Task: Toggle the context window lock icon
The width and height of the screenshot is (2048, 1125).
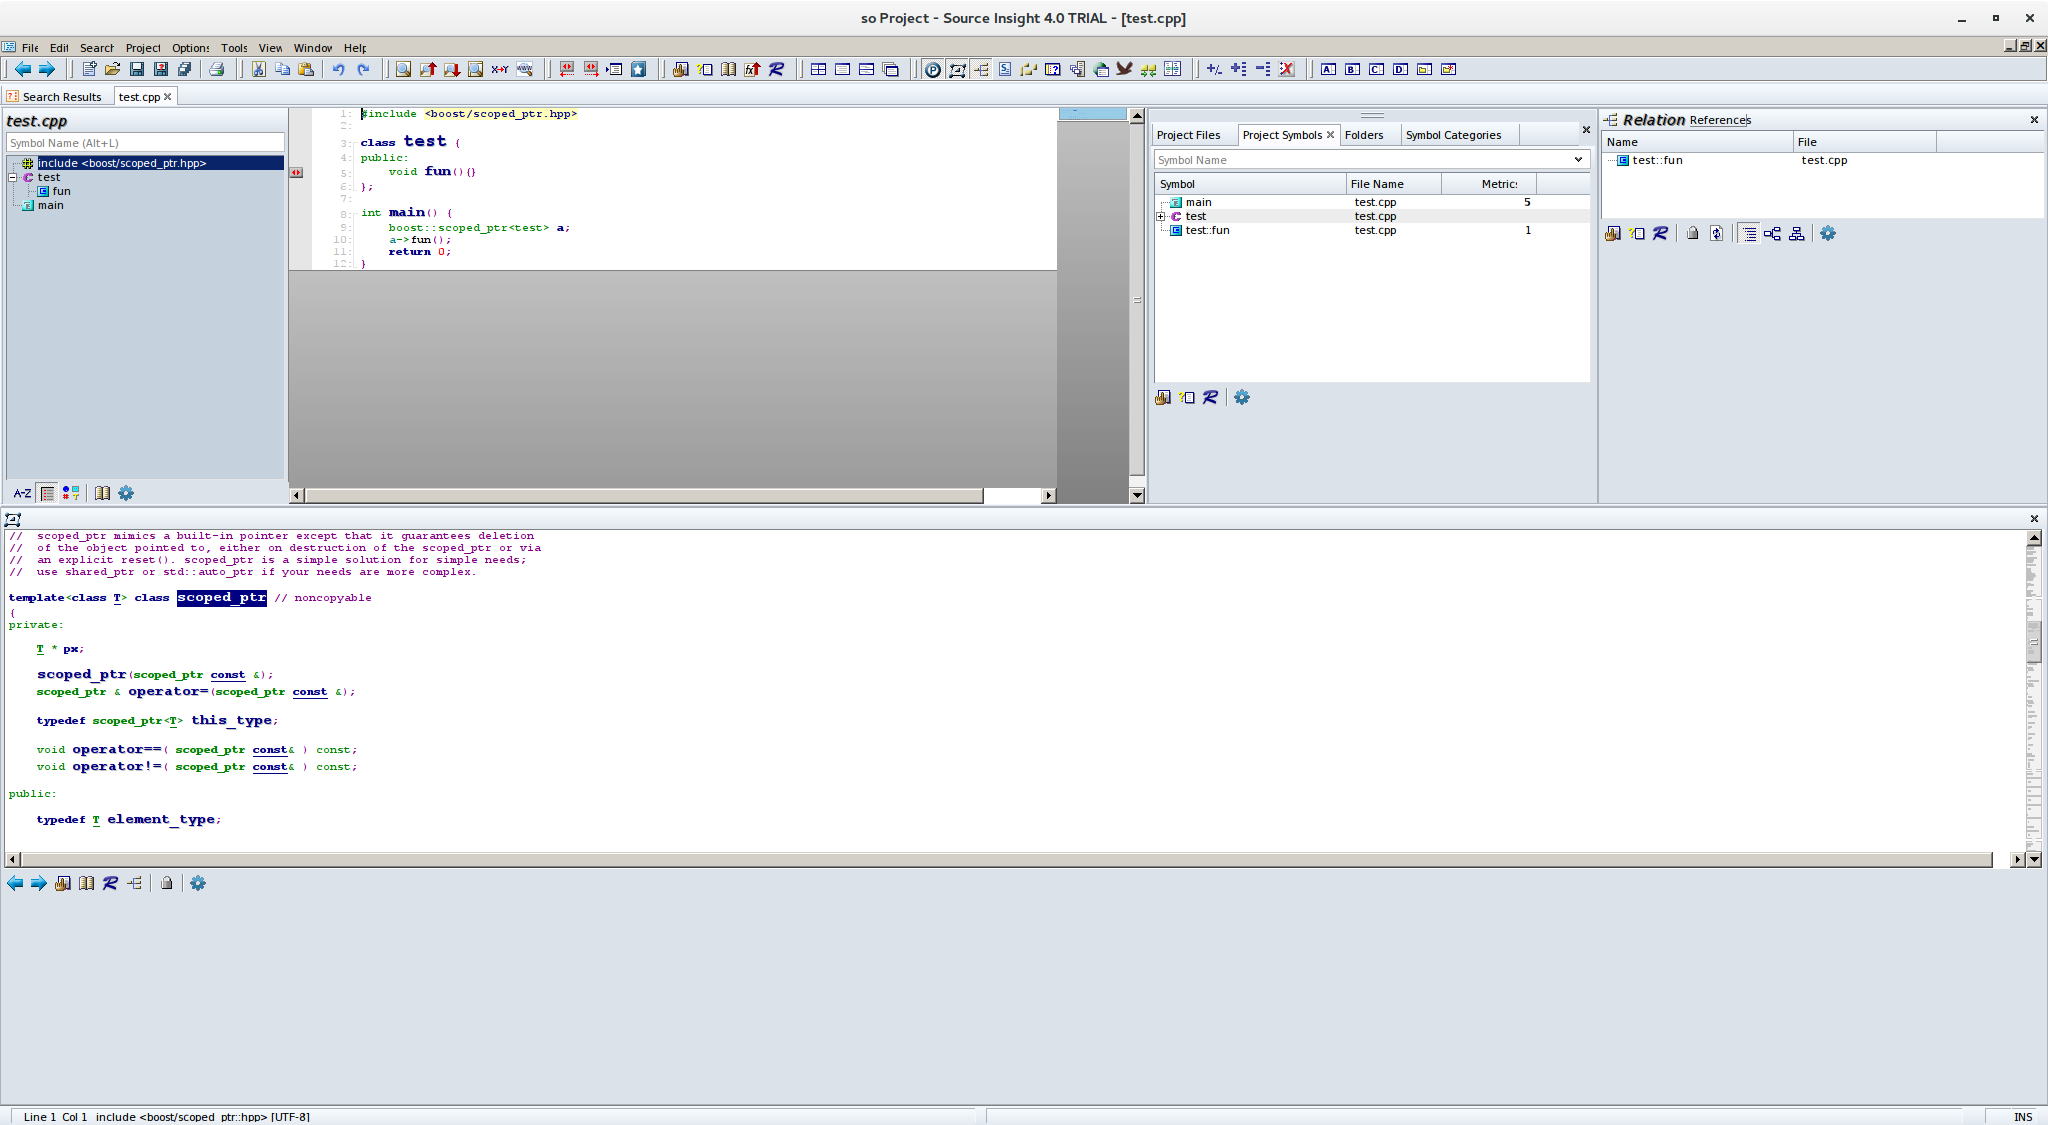Action: pos(166,883)
